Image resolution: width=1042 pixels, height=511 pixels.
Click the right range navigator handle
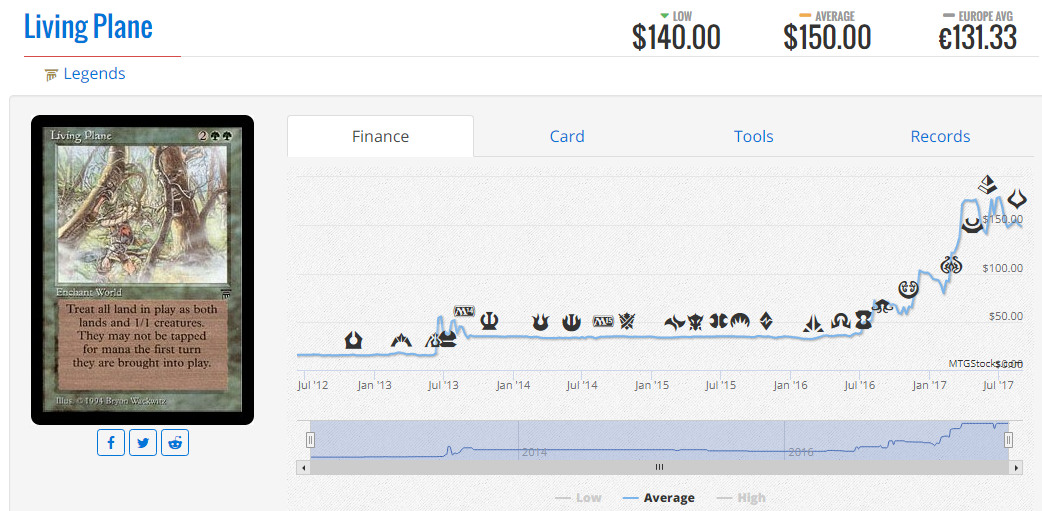pos(1009,440)
